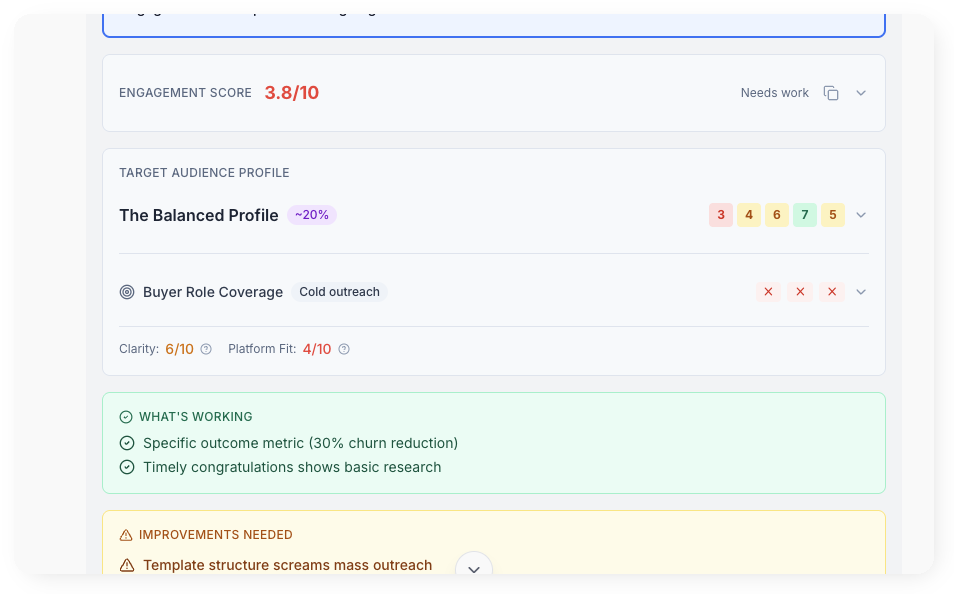The image size is (954, 594).
Task: Click check icon next to "Specific outcome metric"
Action: pyautogui.click(x=127, y=442)
